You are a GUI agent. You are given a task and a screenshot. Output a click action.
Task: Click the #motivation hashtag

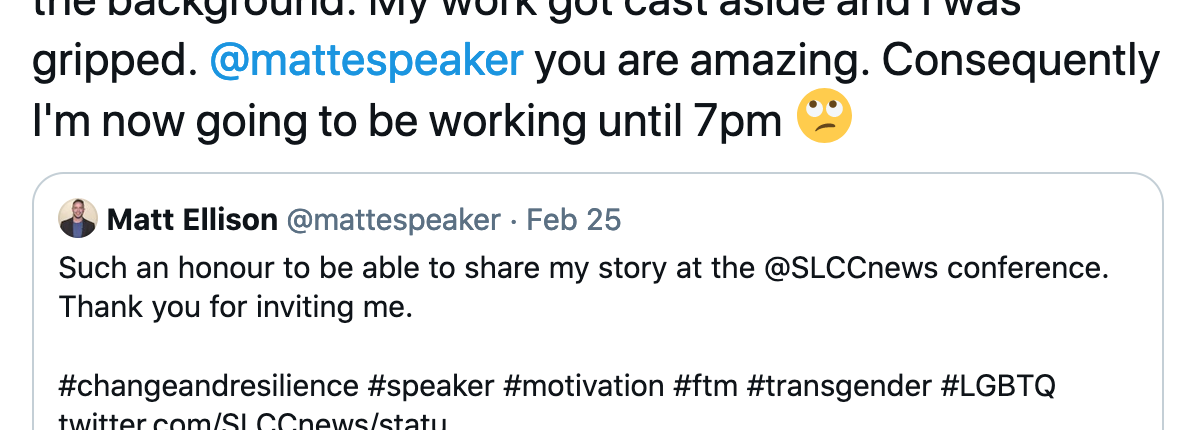tap(584, 386)
